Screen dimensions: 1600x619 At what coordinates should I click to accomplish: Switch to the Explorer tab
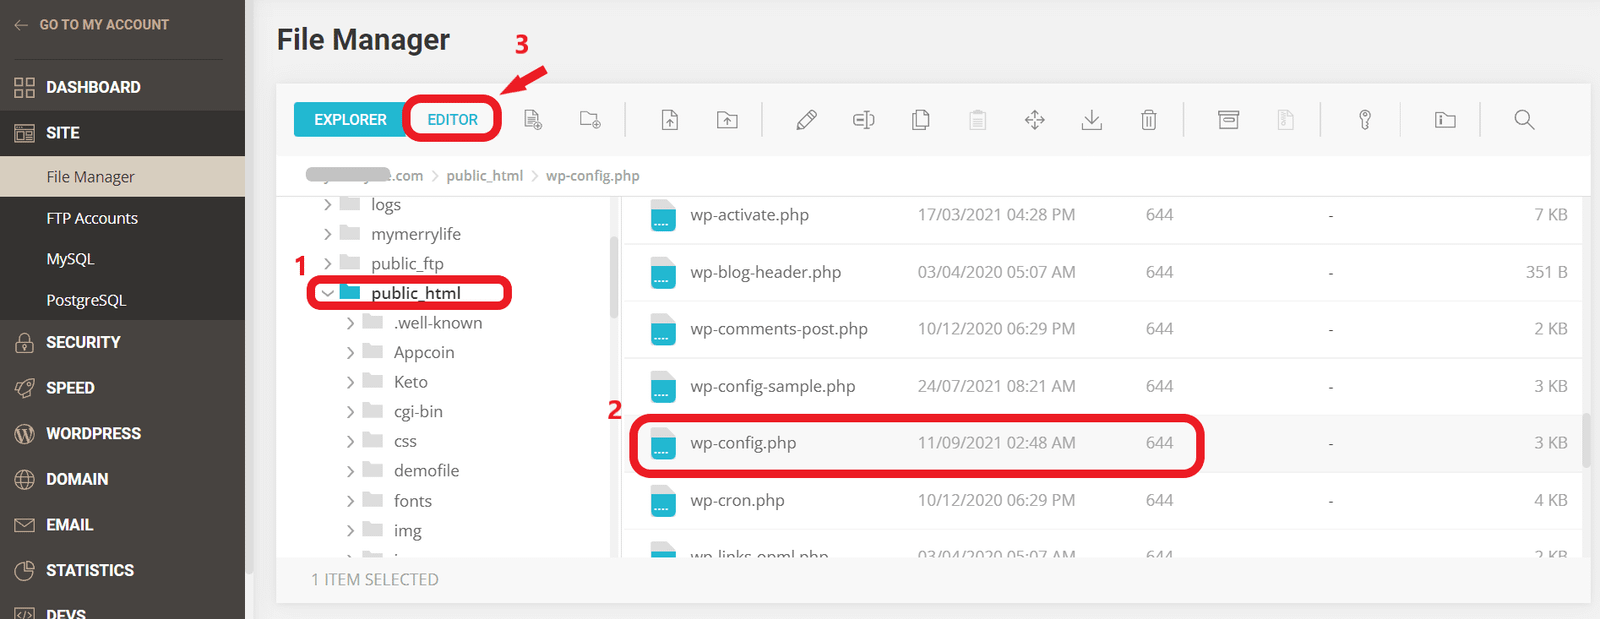(x=350, y=120)
